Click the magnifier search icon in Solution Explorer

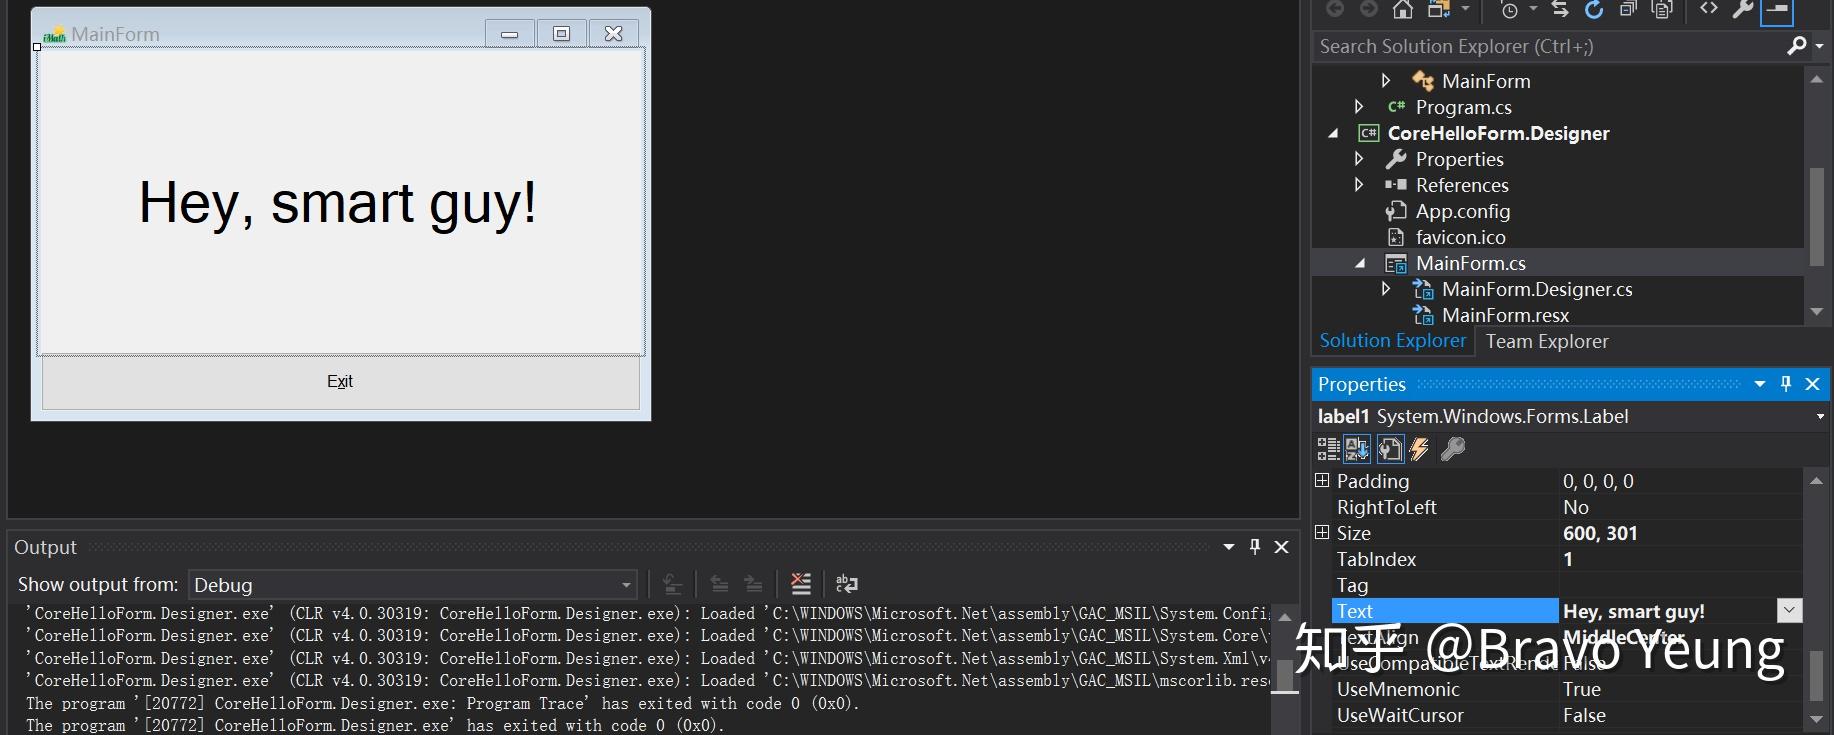tap(1796, 46)
